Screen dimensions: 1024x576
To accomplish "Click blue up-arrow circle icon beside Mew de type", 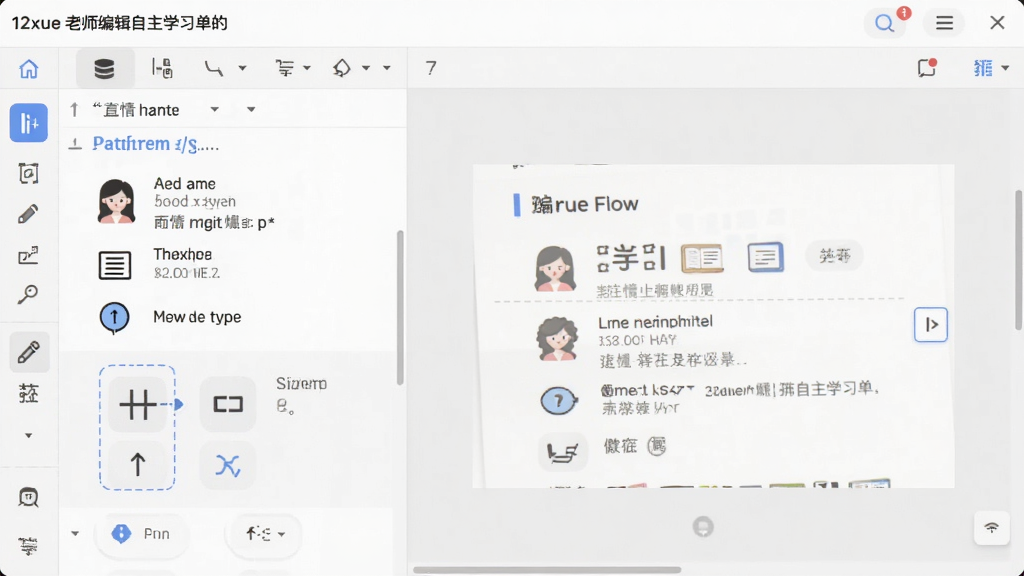I will click(114, 318).
